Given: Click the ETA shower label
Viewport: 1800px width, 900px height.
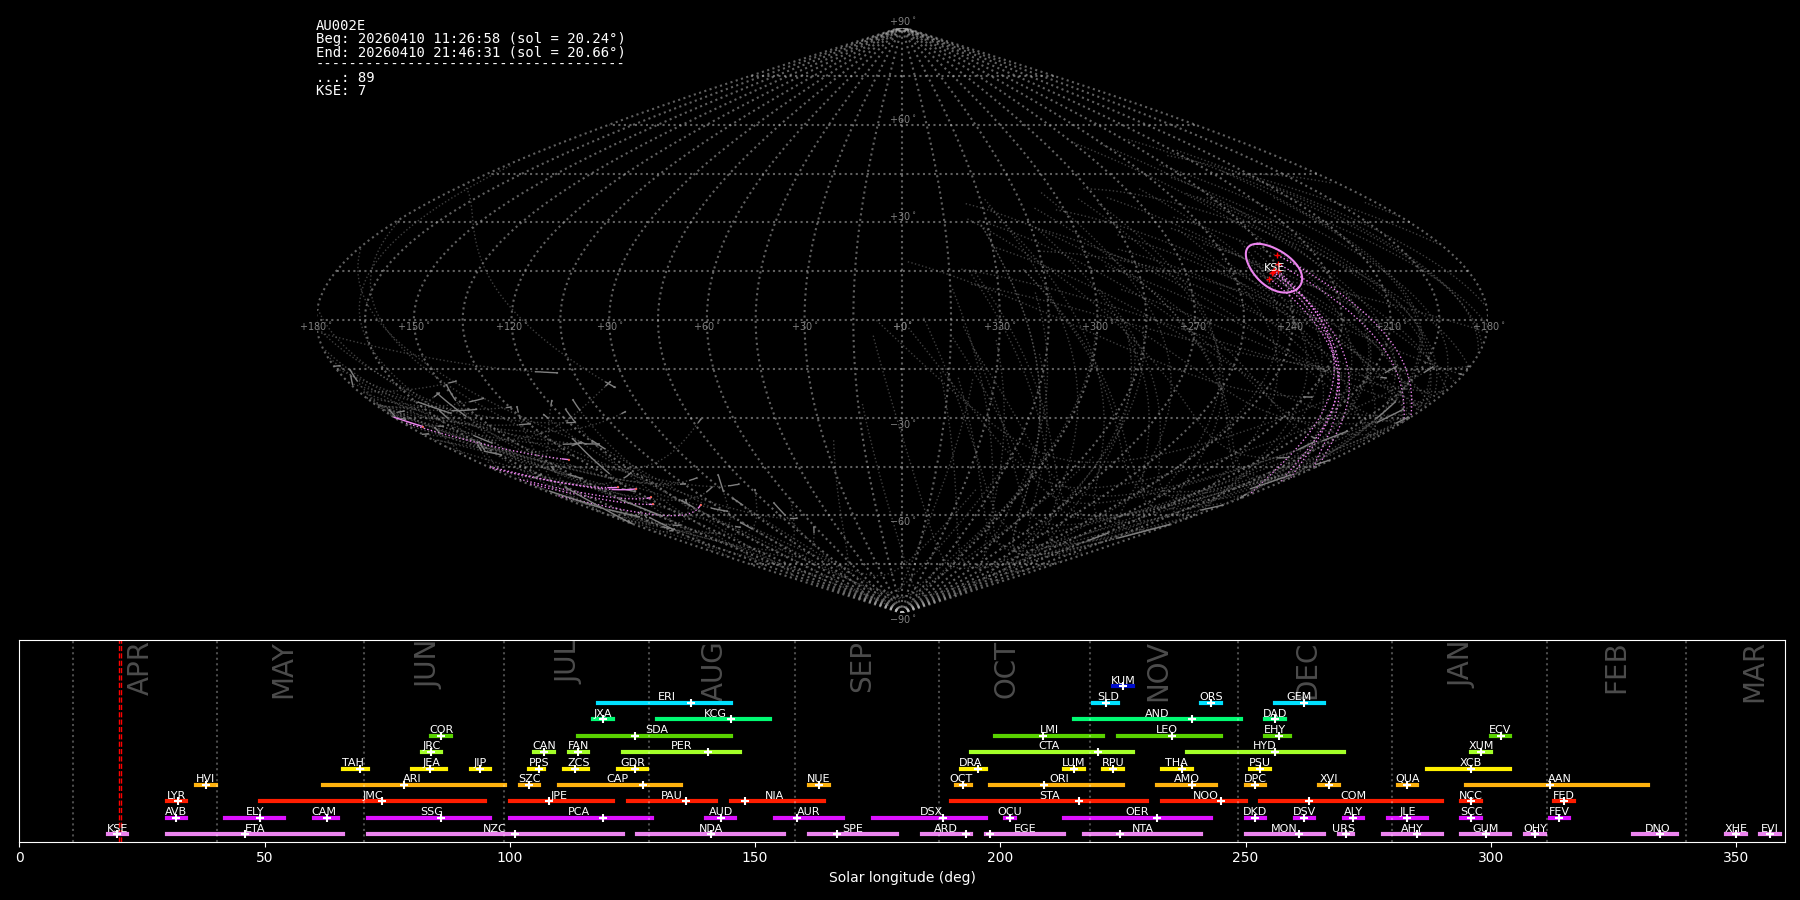Looking at the screenshot, I should 255,829.
